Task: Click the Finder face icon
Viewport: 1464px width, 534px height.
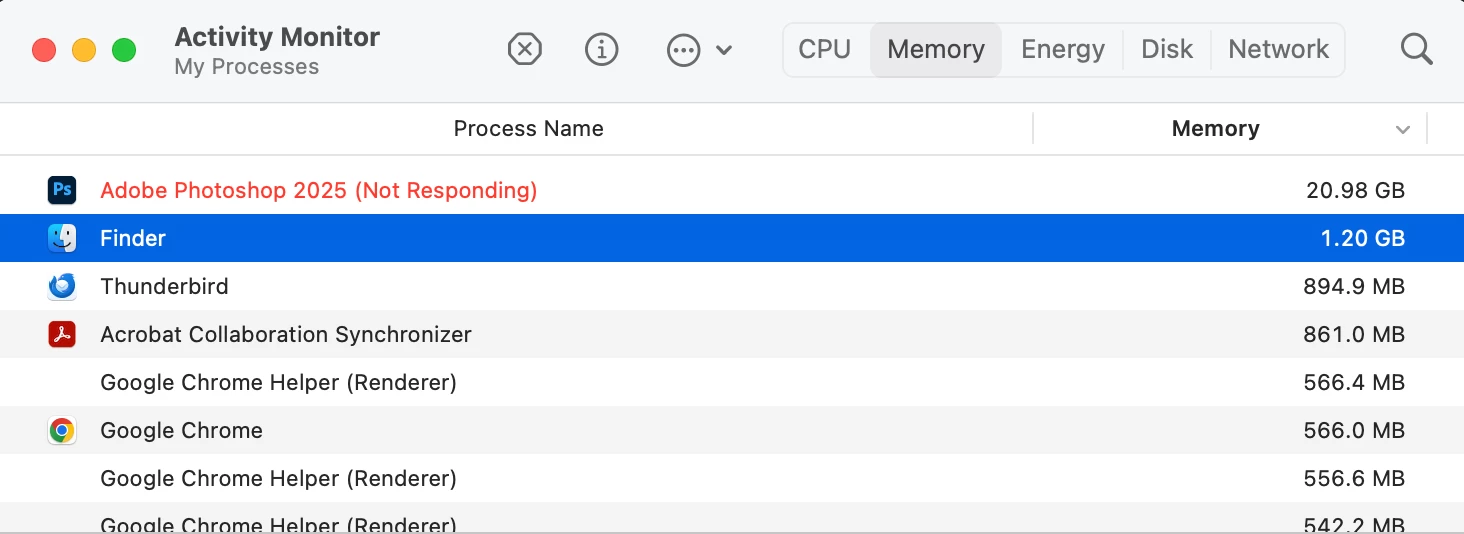Action: click(x=62, y=238)
